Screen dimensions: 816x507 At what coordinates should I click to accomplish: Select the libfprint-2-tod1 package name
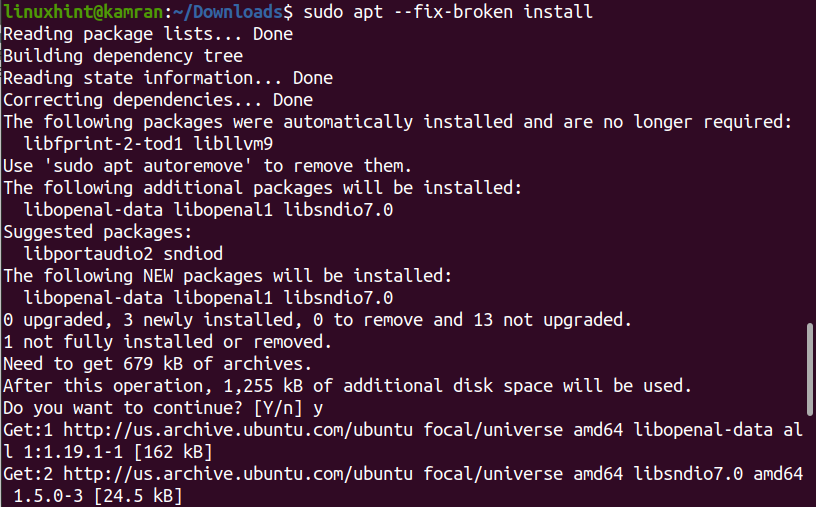point(102,143)
